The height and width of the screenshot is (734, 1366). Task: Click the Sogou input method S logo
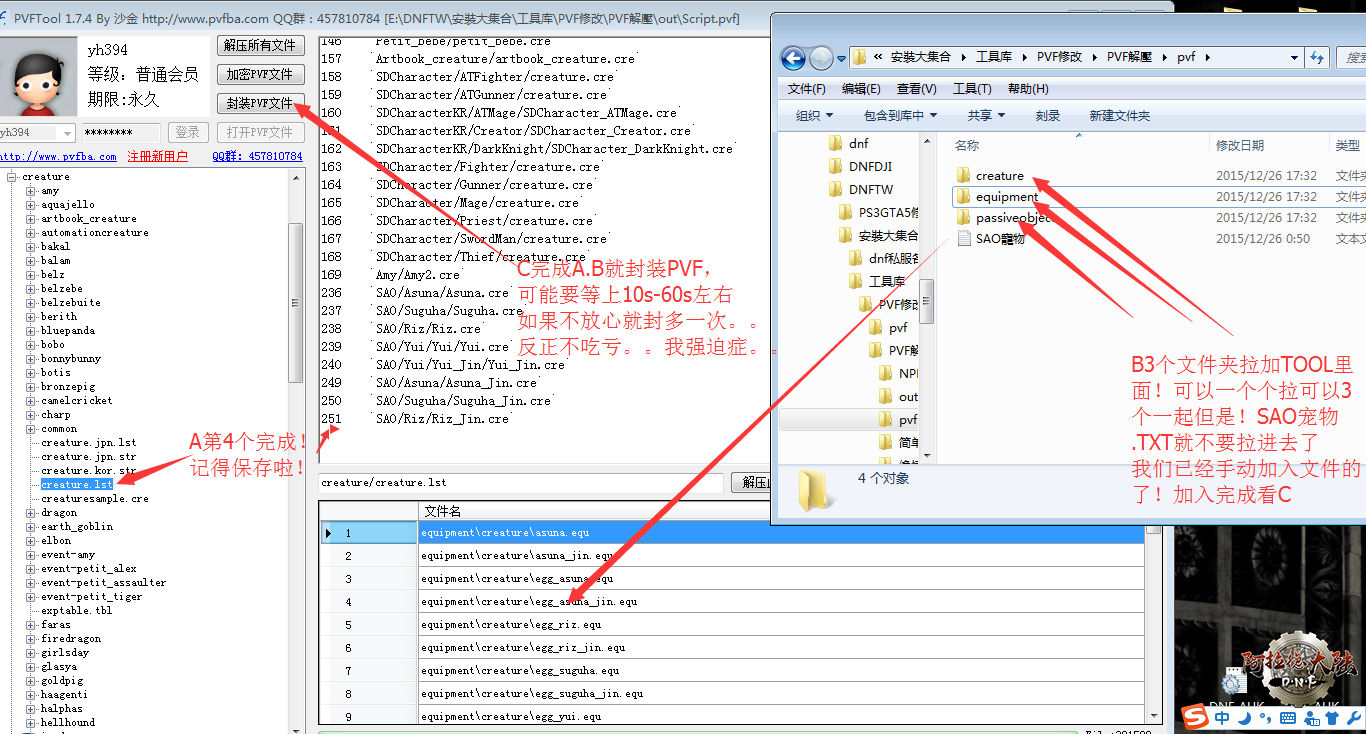click(1194, 717)
